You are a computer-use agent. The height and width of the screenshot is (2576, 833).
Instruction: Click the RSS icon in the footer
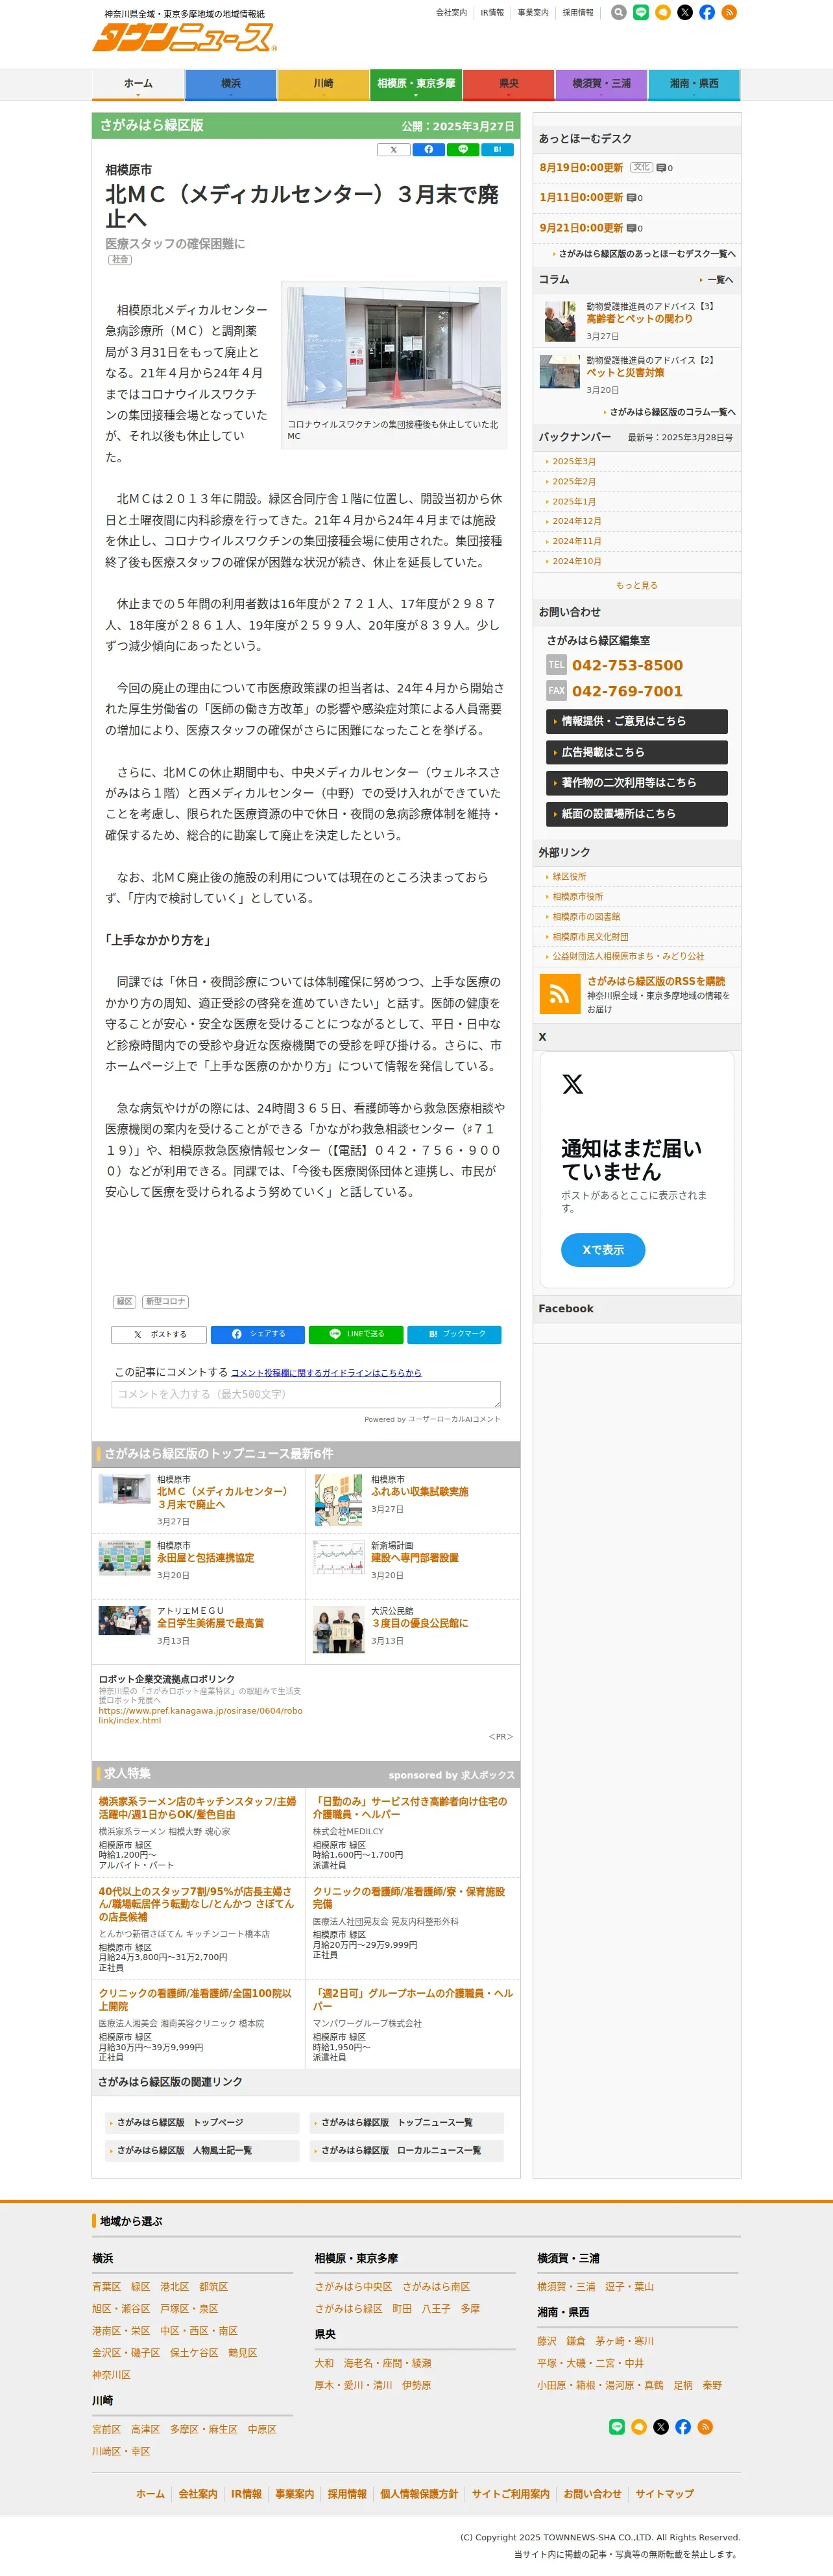coord(705,2427)
